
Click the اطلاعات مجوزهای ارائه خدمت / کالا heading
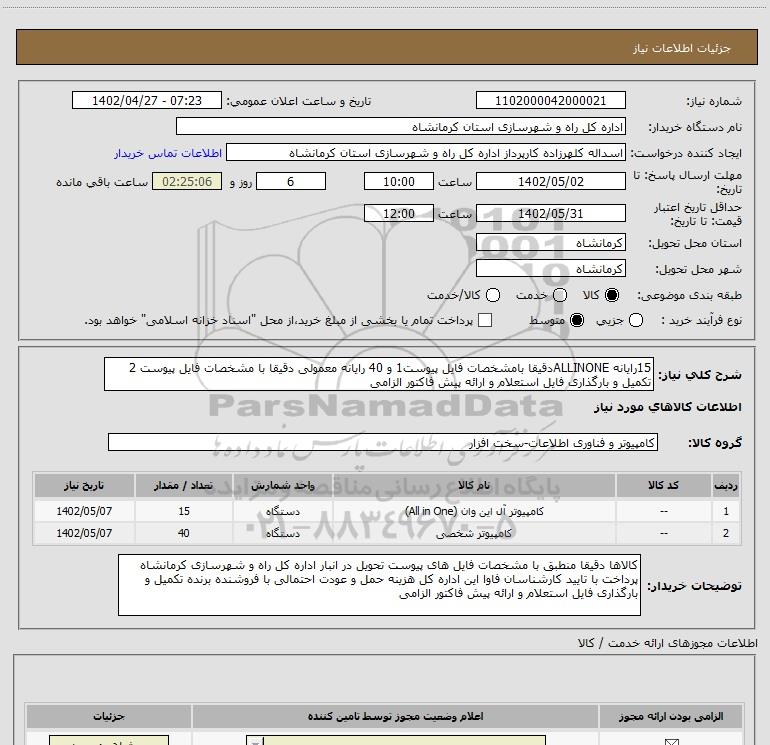click(668, 643)
